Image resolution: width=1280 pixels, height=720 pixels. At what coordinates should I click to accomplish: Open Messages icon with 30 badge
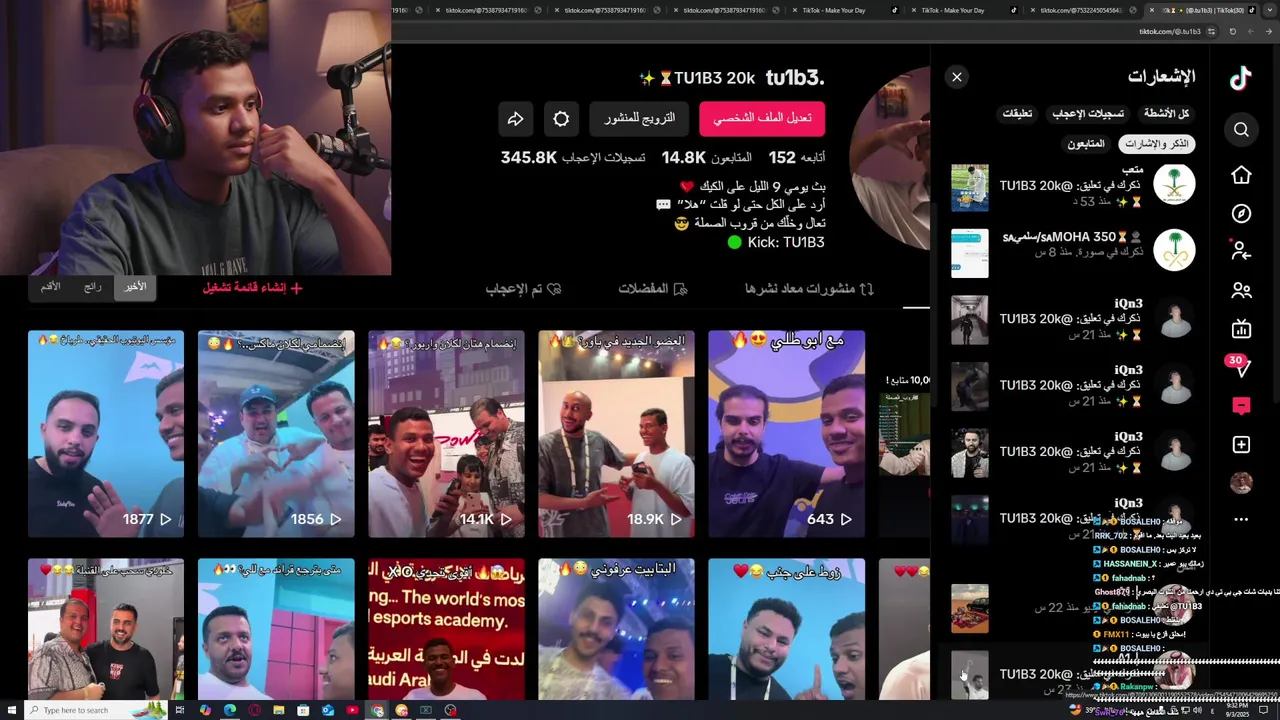1240,366
